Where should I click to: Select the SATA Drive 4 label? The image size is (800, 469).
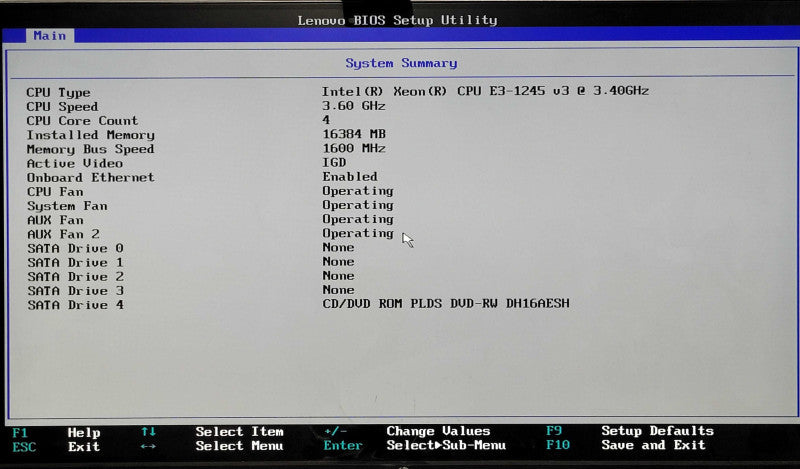click(x=75, y=305)
